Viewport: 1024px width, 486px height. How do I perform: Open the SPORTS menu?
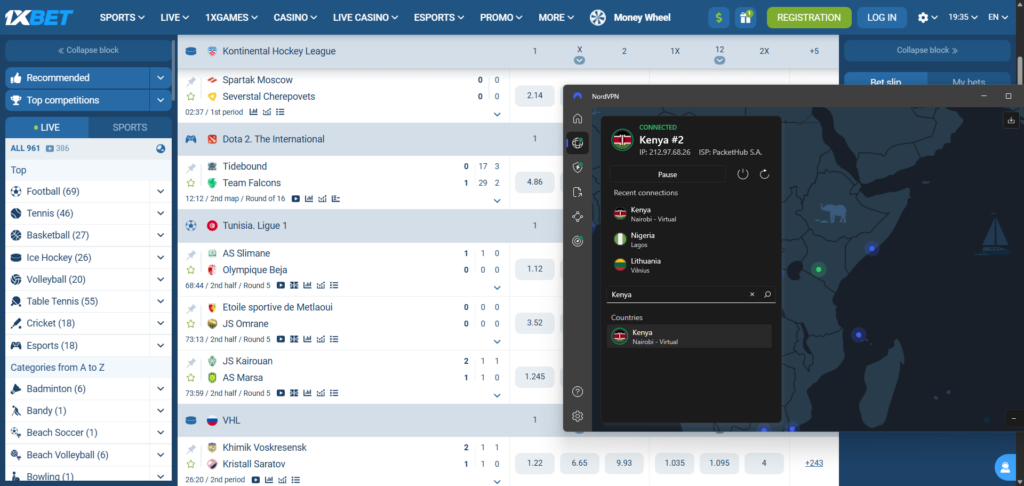tap(122, 18)
